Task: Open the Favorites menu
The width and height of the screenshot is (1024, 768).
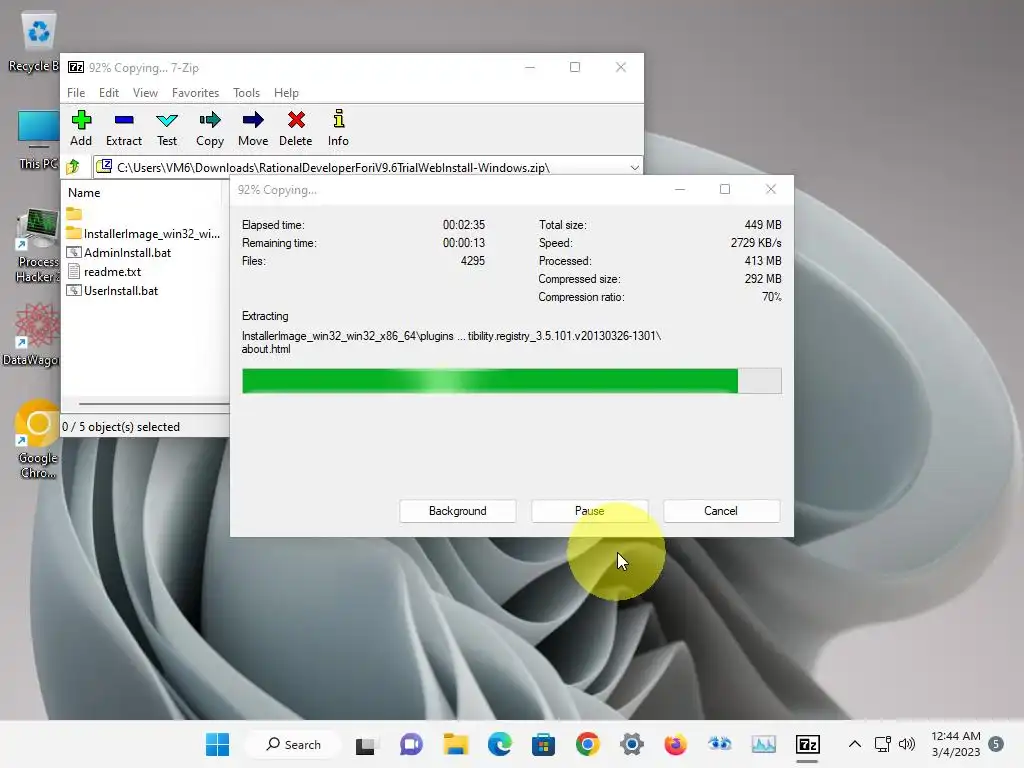Action: tap(195, 93)
